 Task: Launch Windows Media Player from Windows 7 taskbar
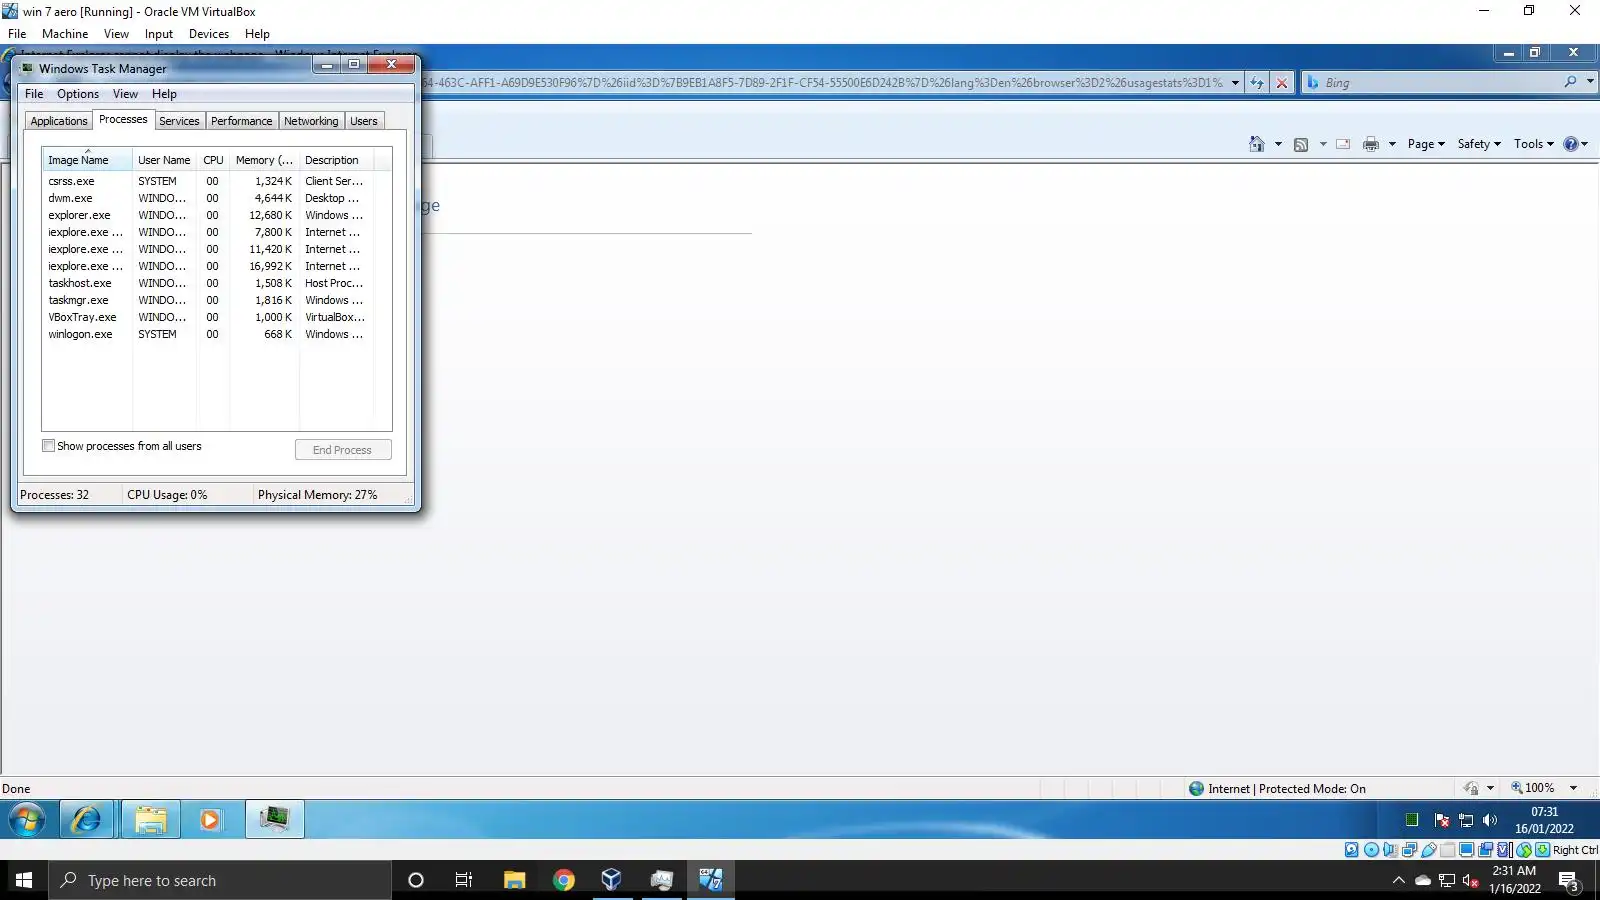[x=210, y=820]
